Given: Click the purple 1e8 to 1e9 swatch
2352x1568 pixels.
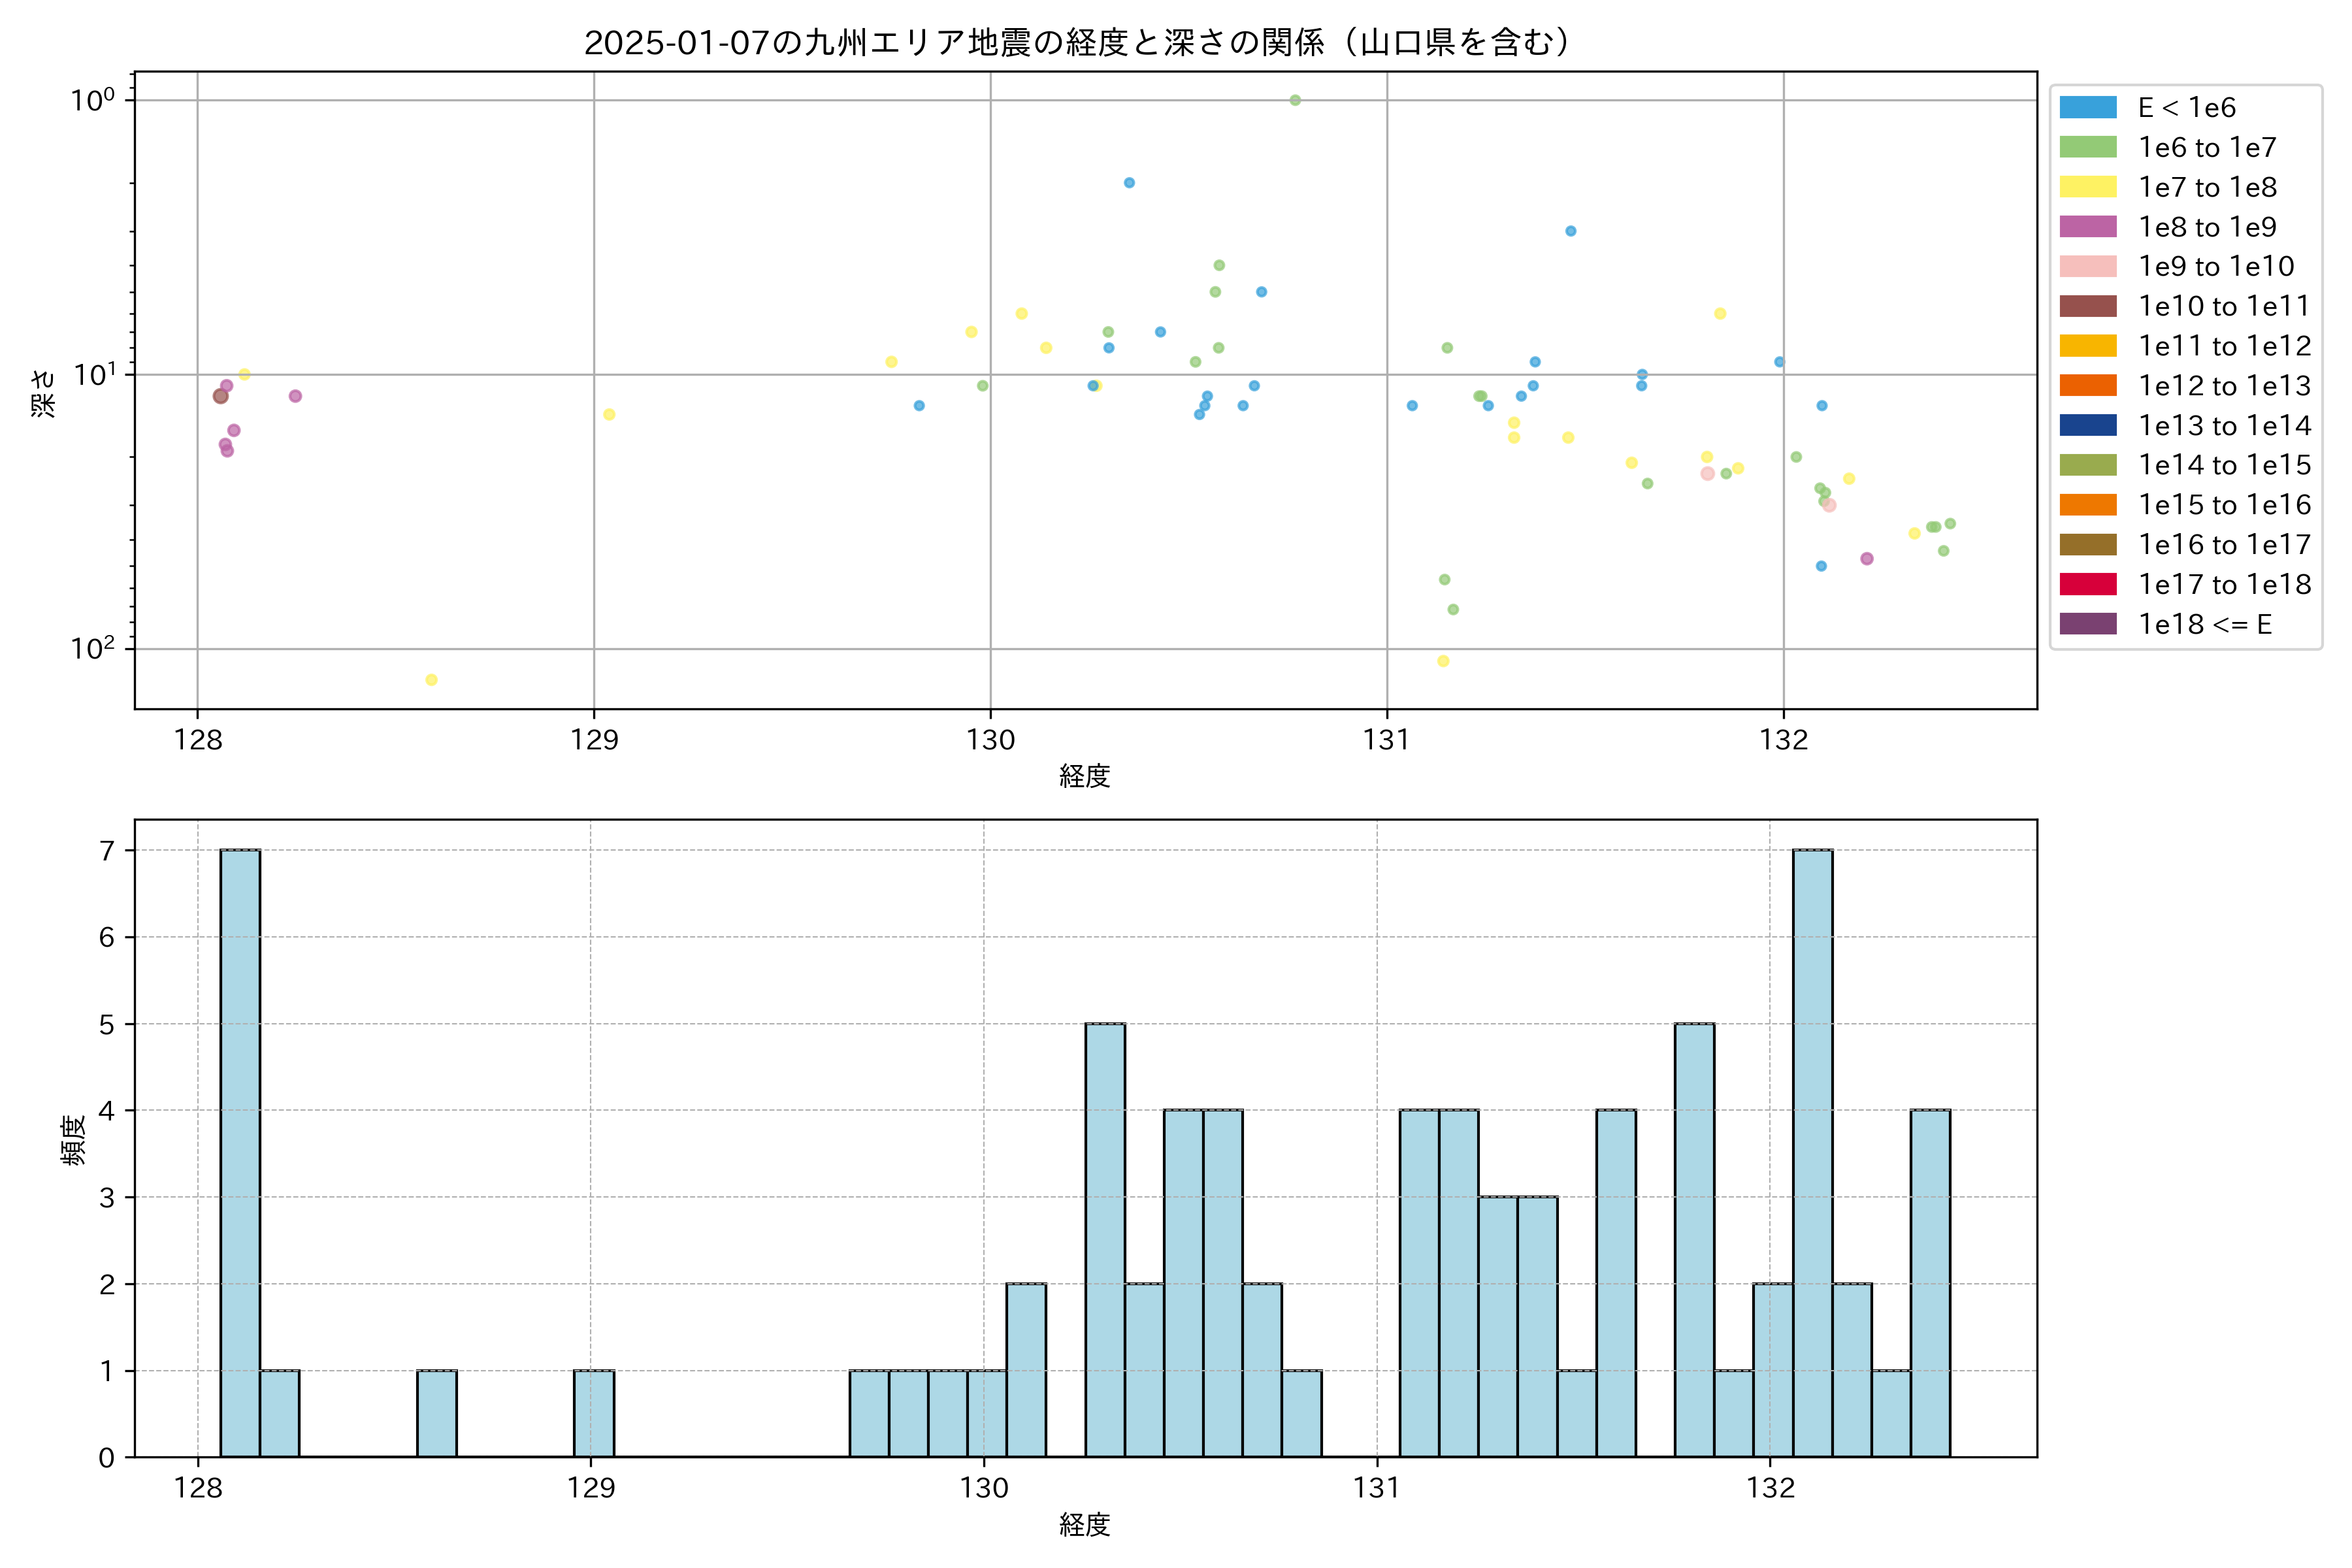Looking at the screenshot, I should (x=2088, y=227).
